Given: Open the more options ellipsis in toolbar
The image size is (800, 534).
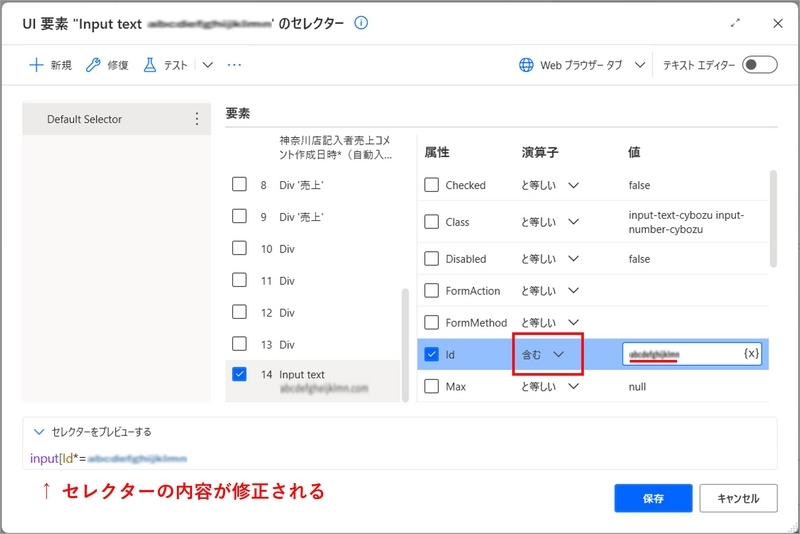Looking at the screenshot, I should (234, 65).
